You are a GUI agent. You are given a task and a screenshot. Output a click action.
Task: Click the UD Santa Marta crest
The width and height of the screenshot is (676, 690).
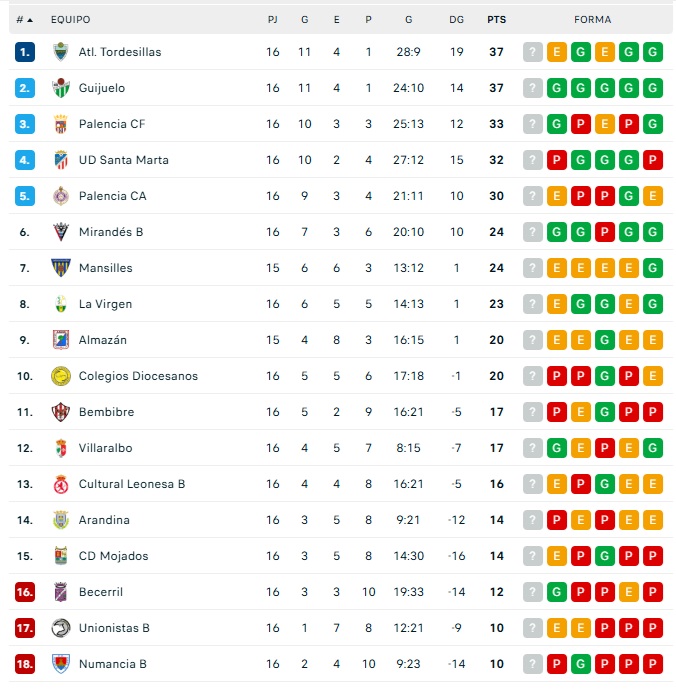pyautogui.click(x=61, y=160)
